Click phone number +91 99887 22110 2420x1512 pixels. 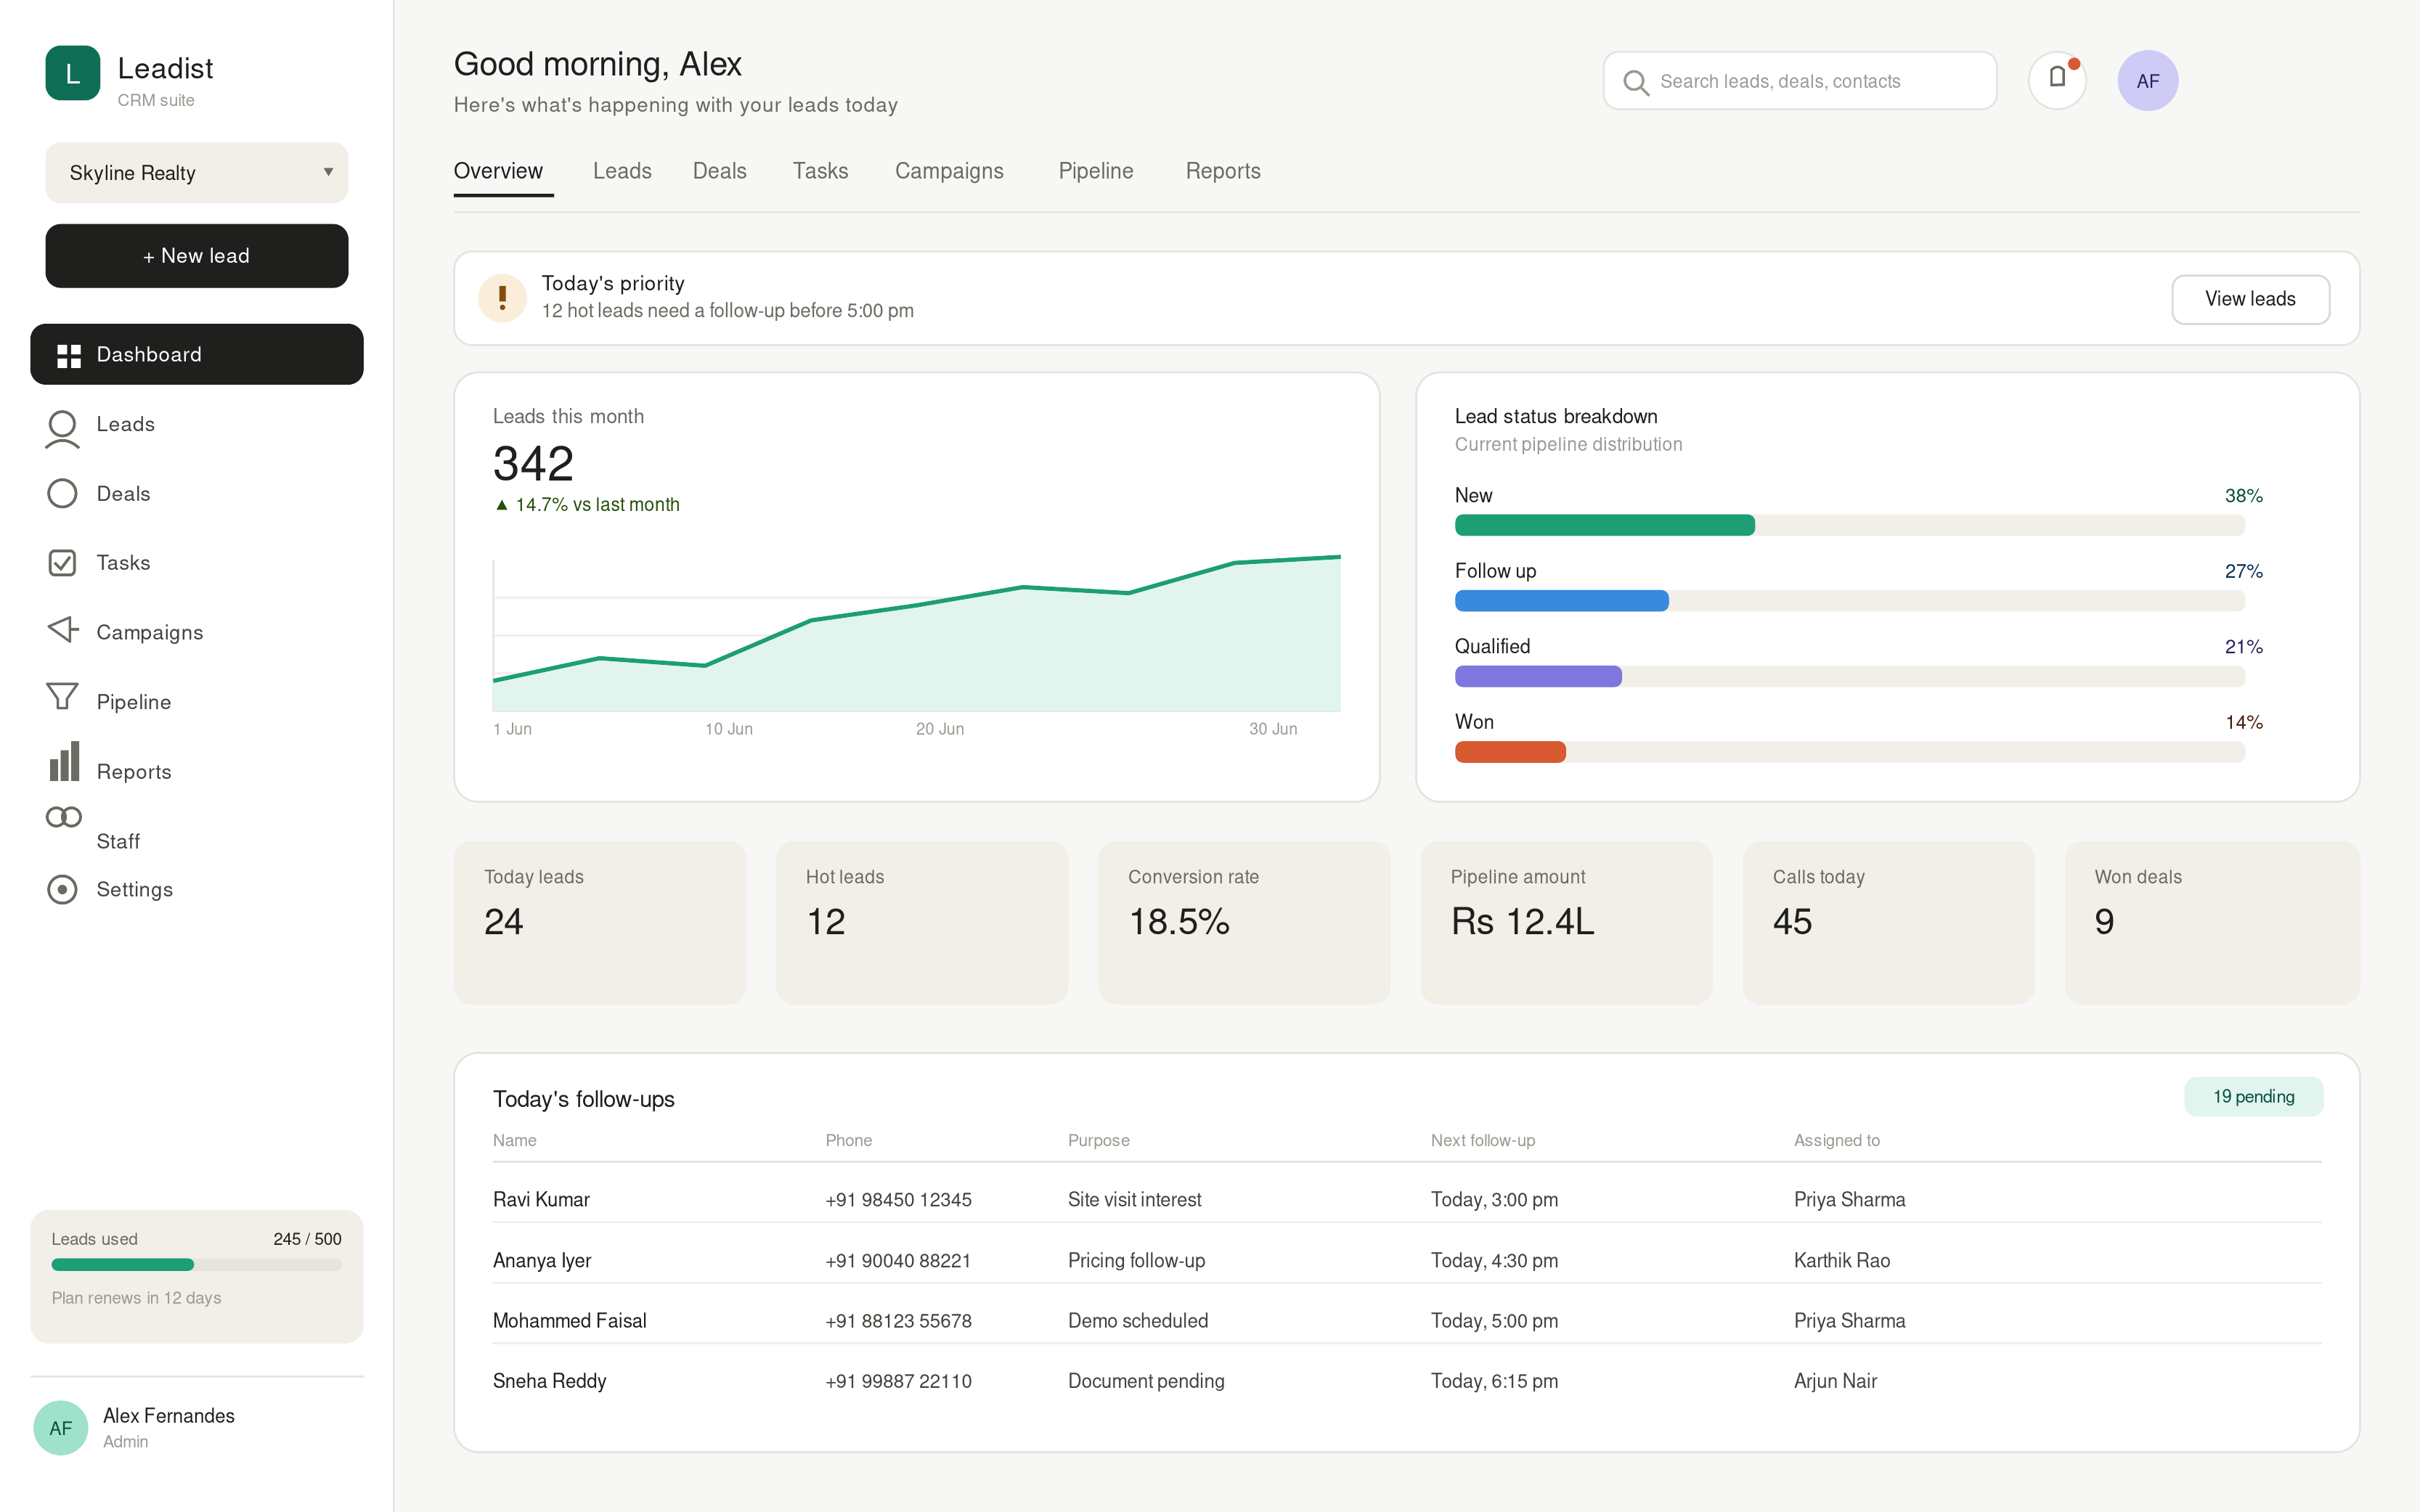pyautogui.click(x=898, y=1382)
